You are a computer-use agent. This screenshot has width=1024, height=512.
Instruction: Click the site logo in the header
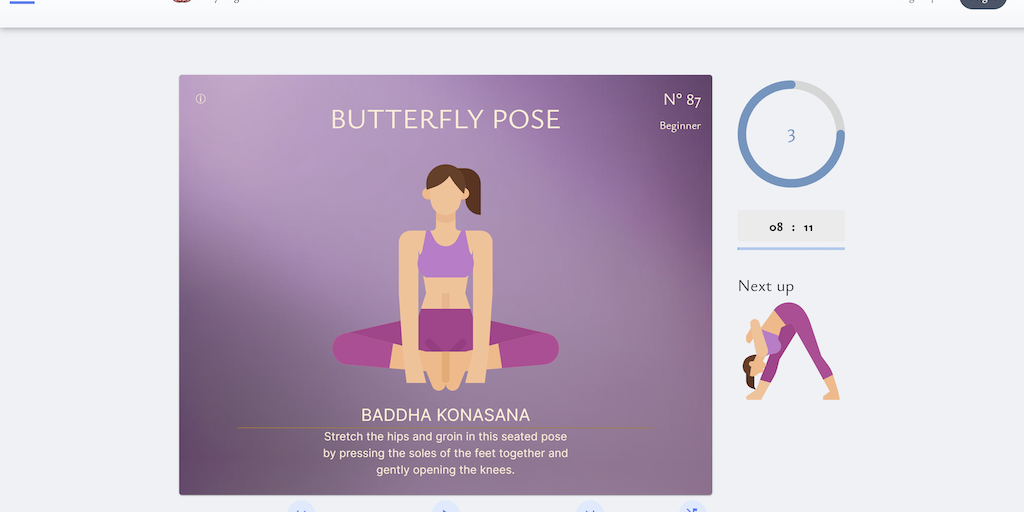pos(182,2)
